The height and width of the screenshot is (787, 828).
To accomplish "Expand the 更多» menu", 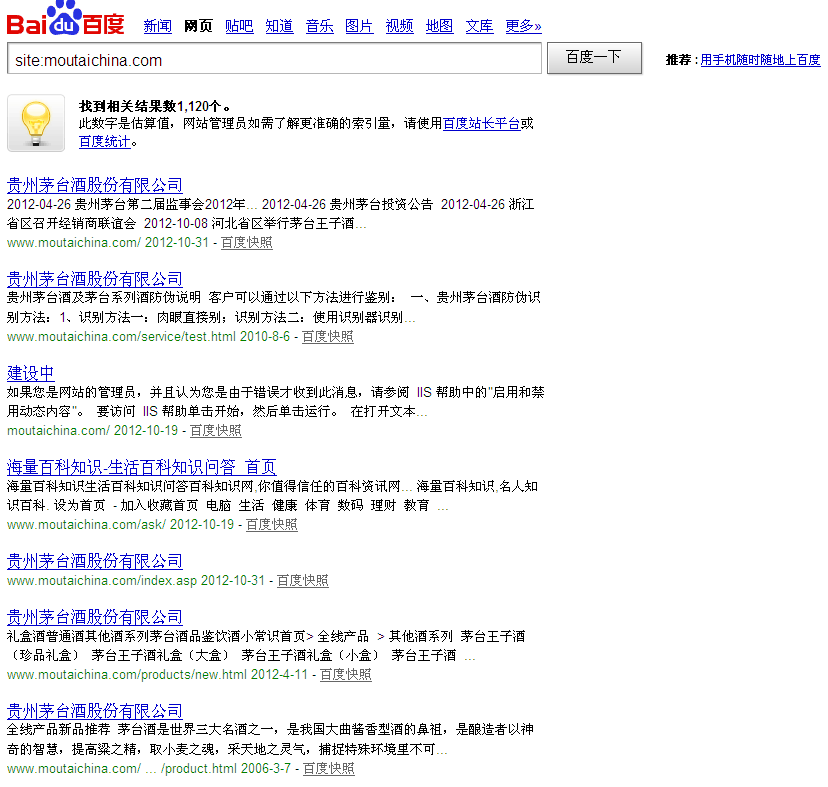I will coord(523,26).
